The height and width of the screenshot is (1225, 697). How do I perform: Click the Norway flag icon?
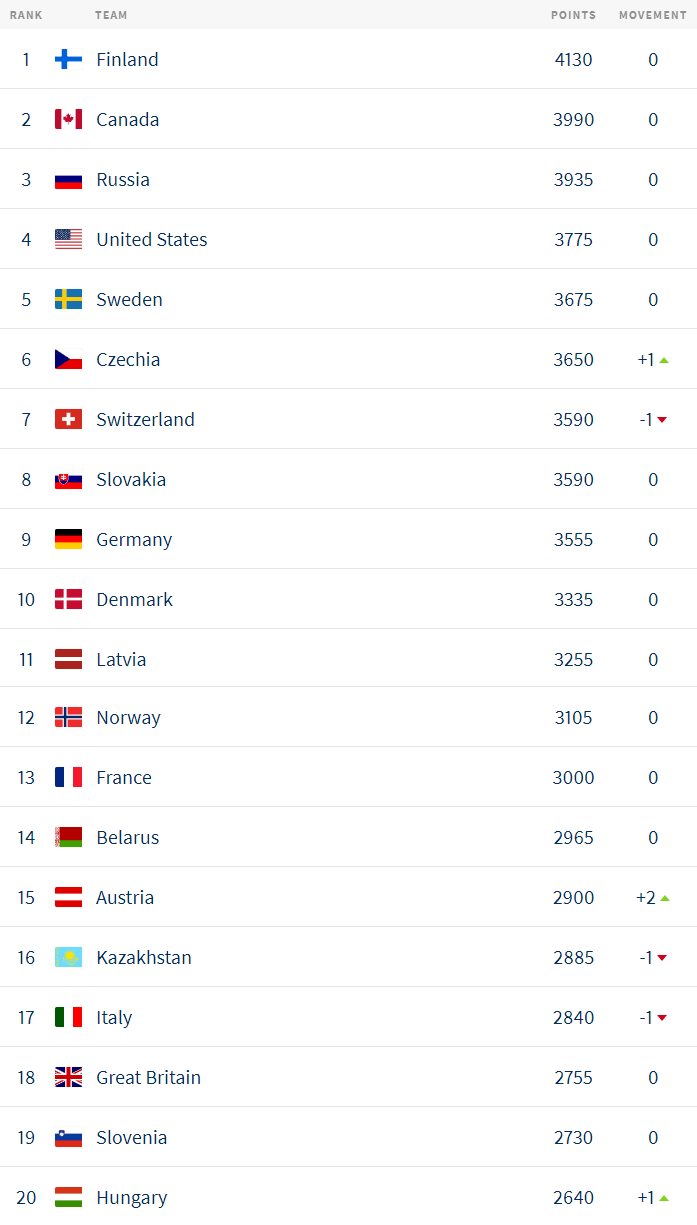(68, 717)
